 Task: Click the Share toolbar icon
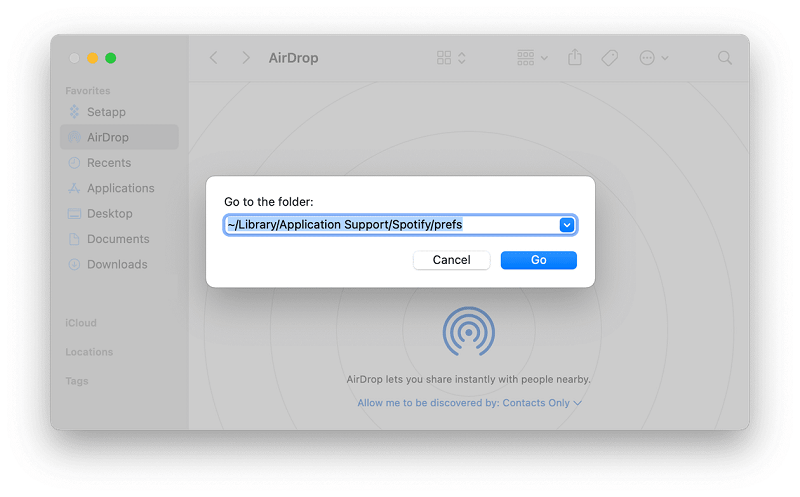coord(574,57)
